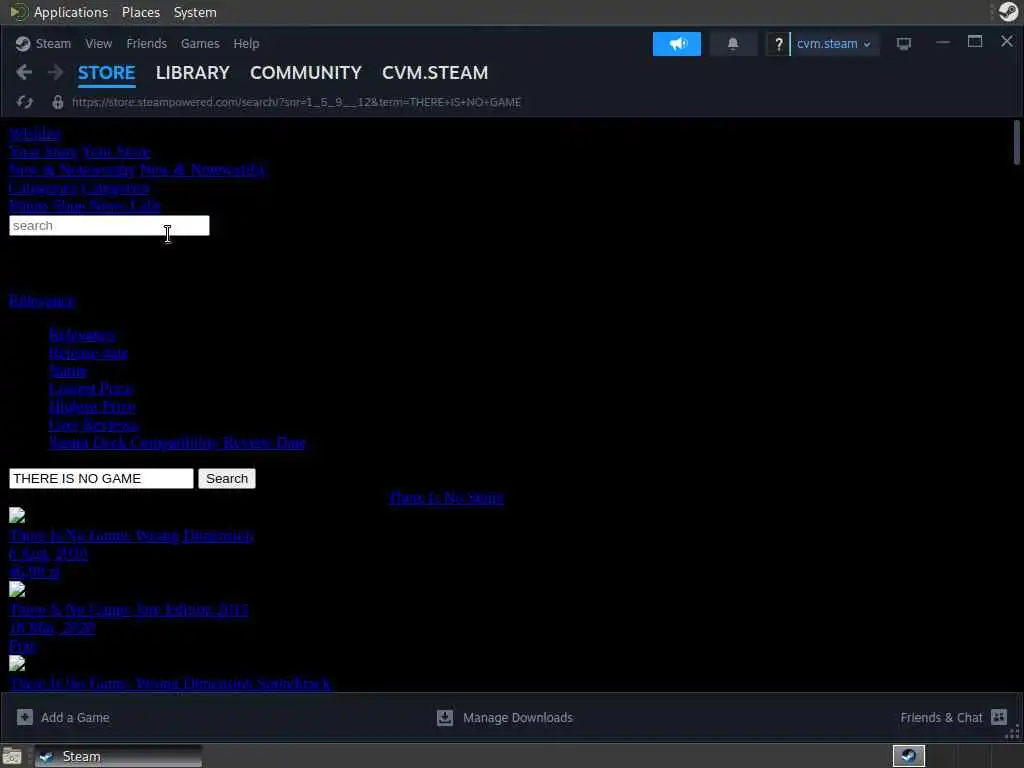Sort results by User Reviews
Screen dimensions: 1024x768
coord(93,424)
